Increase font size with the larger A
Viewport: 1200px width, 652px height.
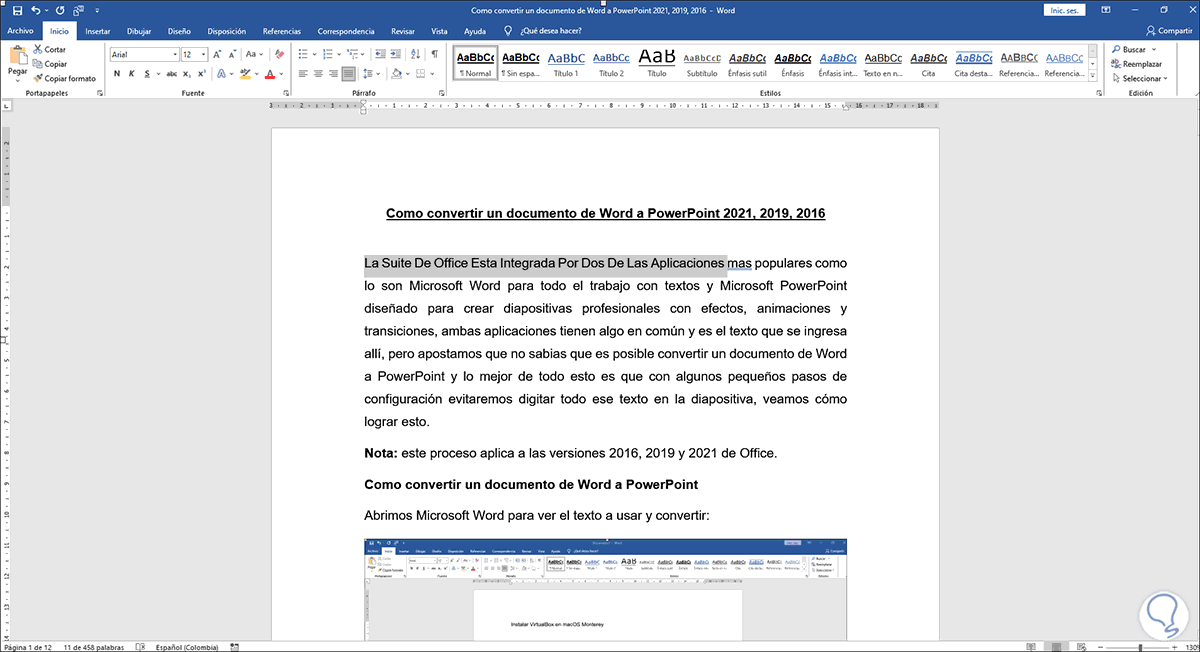point(219,54)
